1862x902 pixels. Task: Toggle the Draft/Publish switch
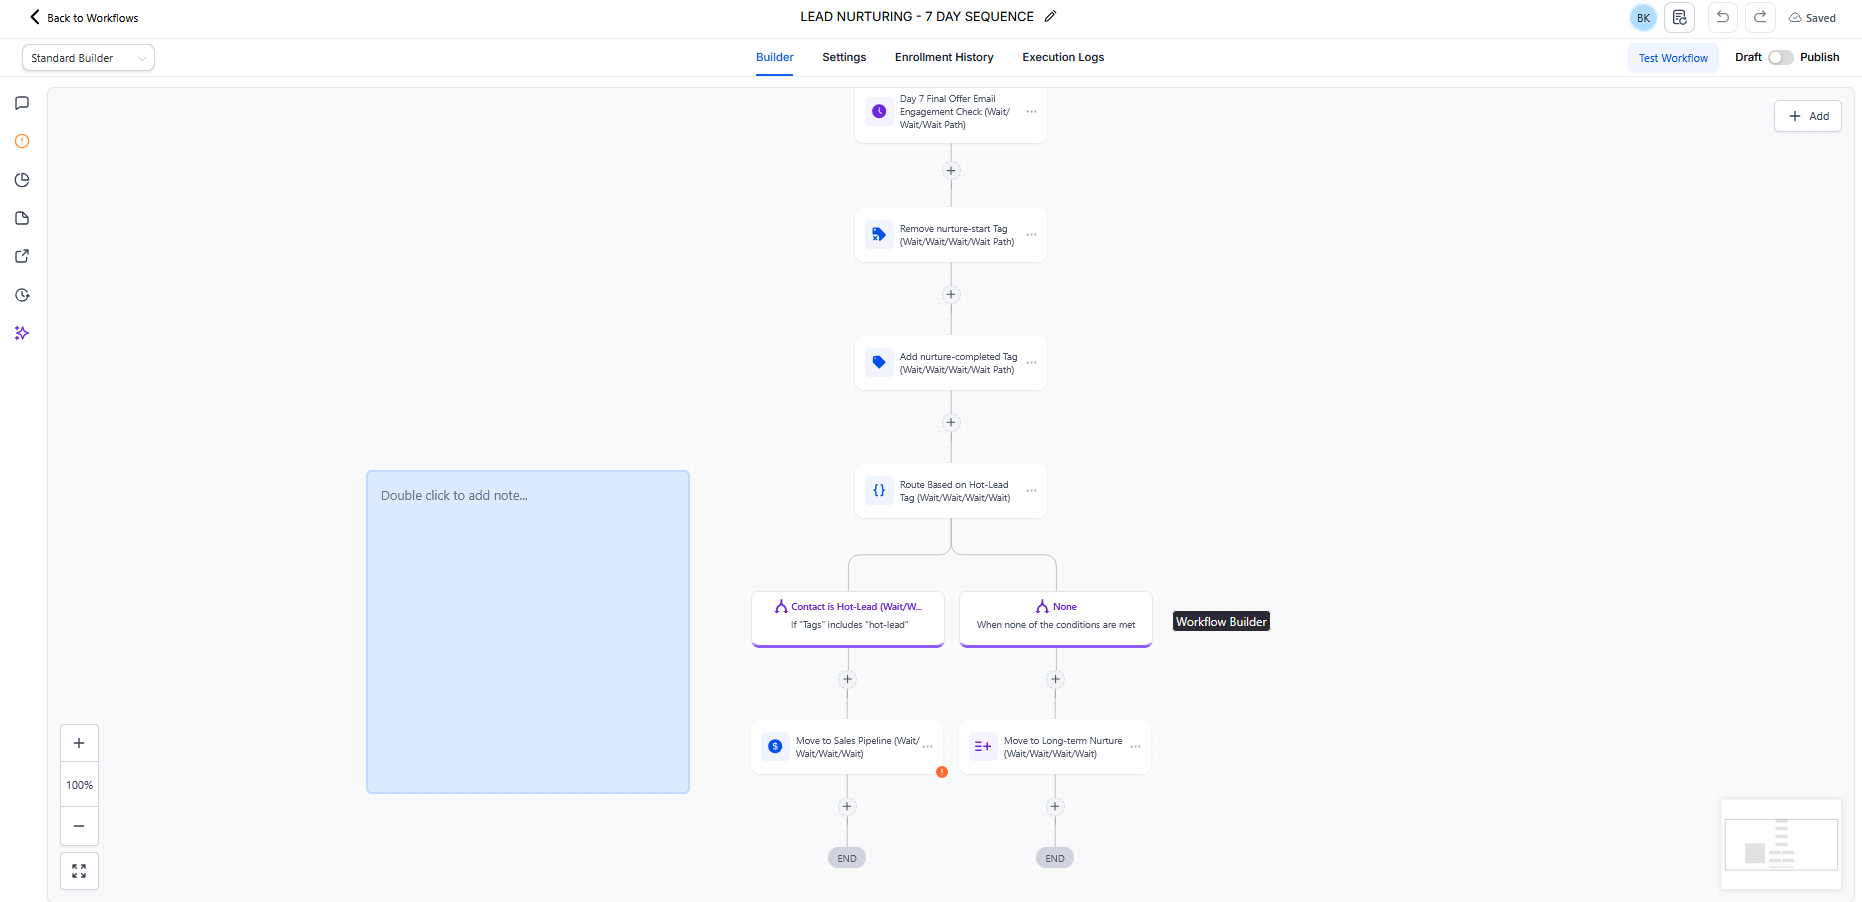click(1780, 58)
